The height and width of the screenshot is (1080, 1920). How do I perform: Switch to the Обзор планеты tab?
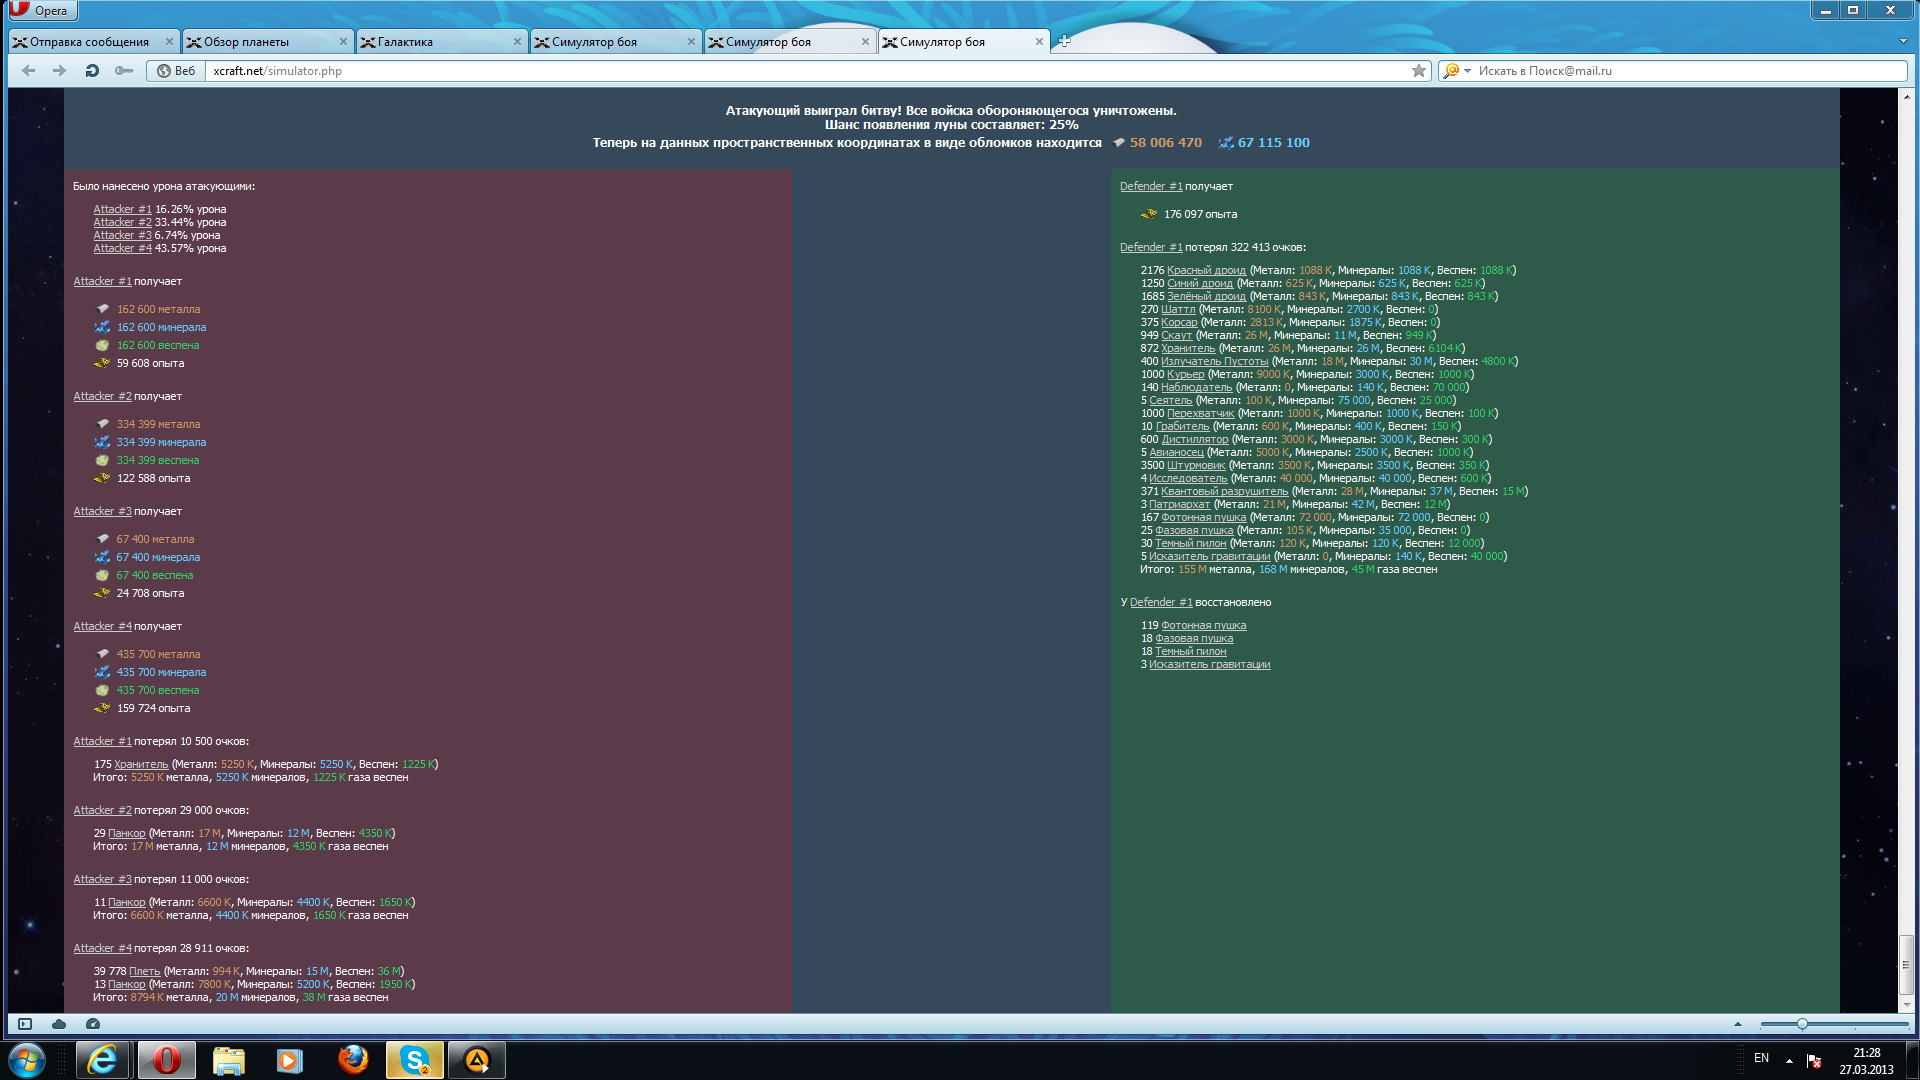[x=246, y=42]
